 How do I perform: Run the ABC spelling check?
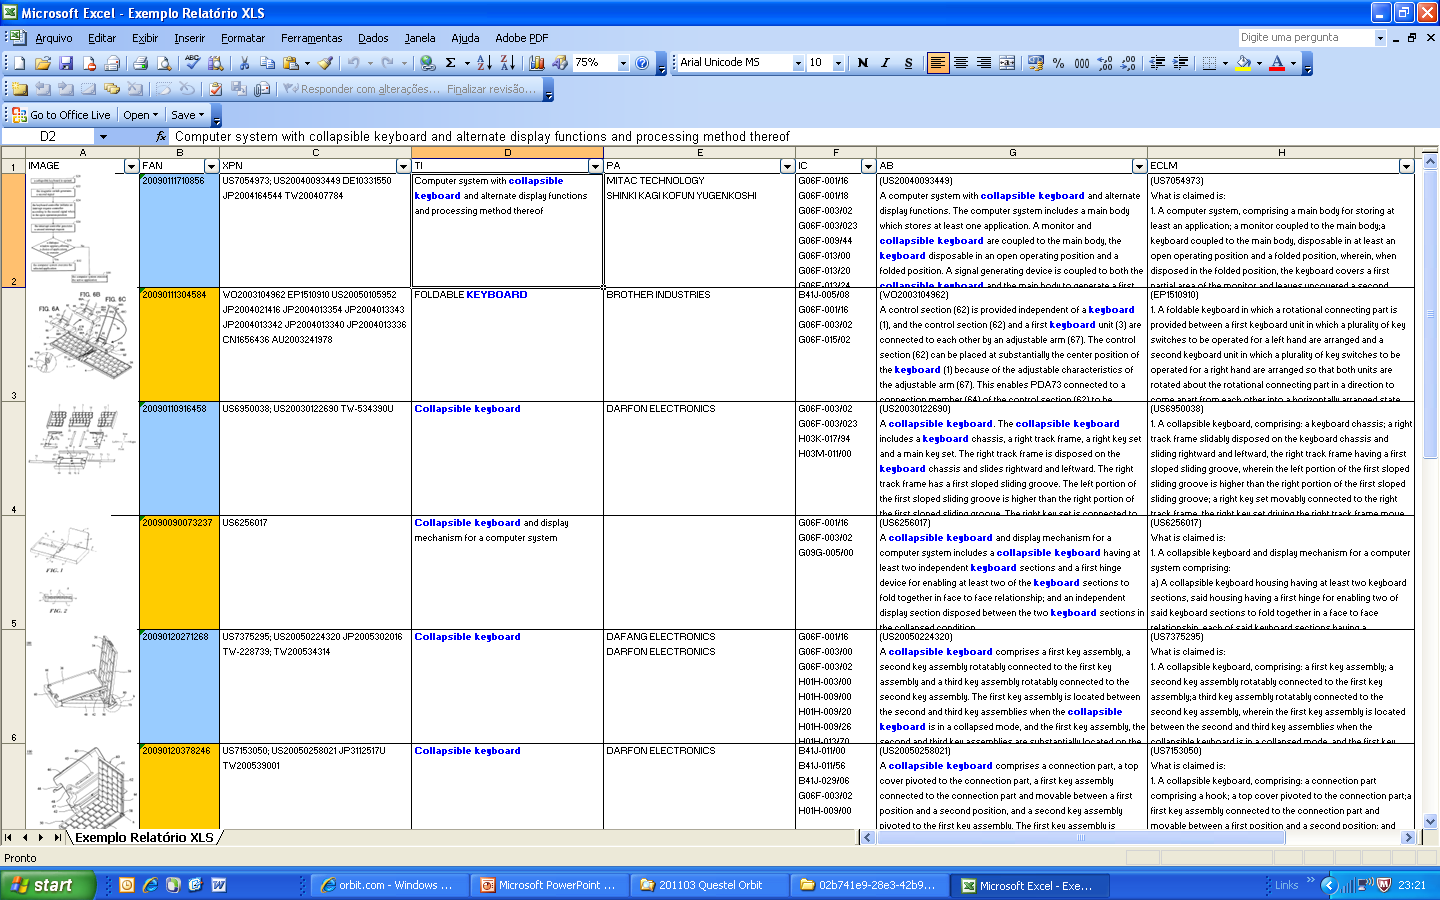click(x=193, y=62)
